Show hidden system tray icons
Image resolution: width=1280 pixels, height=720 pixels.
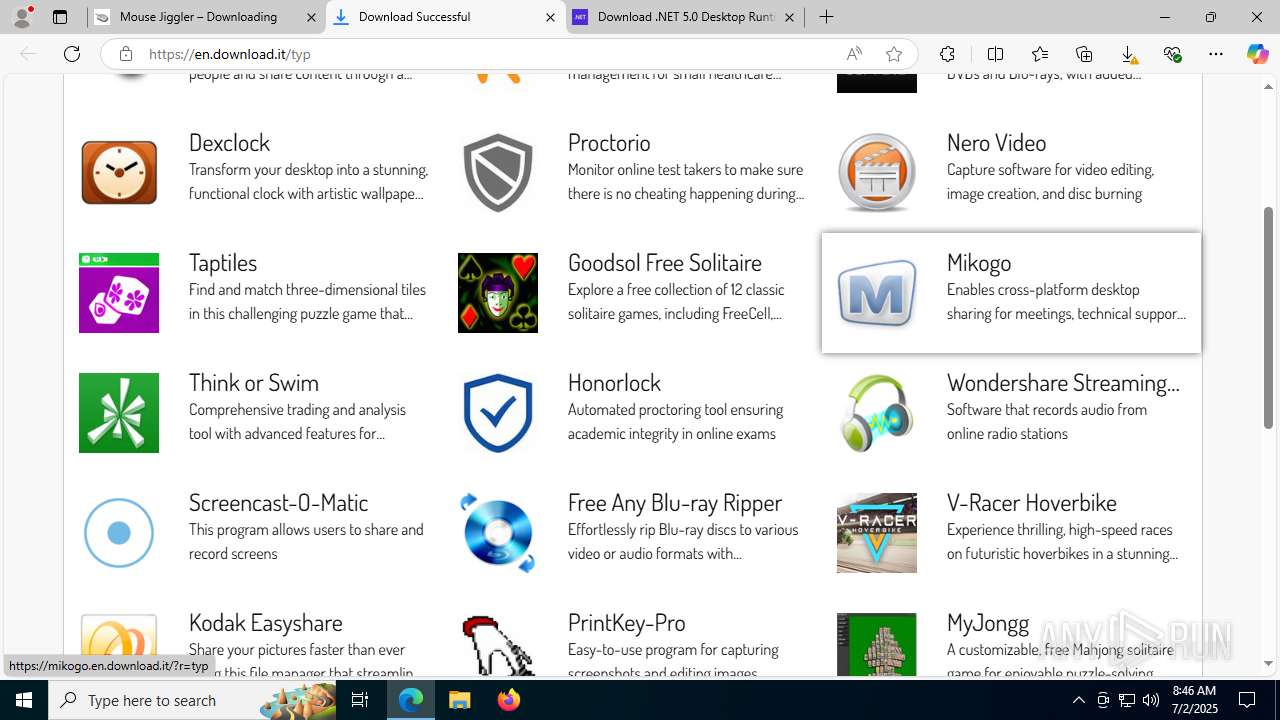click(x=1078, y=700)
